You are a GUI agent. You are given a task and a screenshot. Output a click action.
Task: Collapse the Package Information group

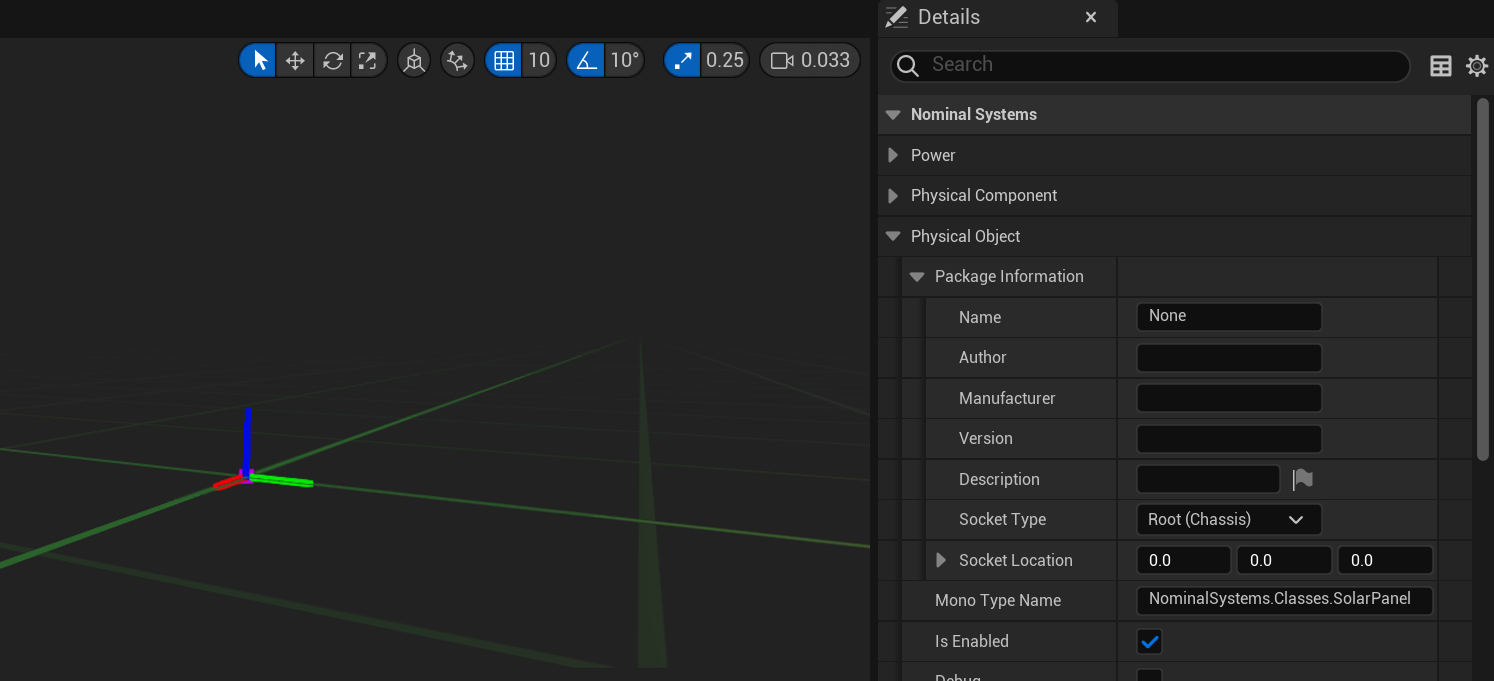click(917, 277)
